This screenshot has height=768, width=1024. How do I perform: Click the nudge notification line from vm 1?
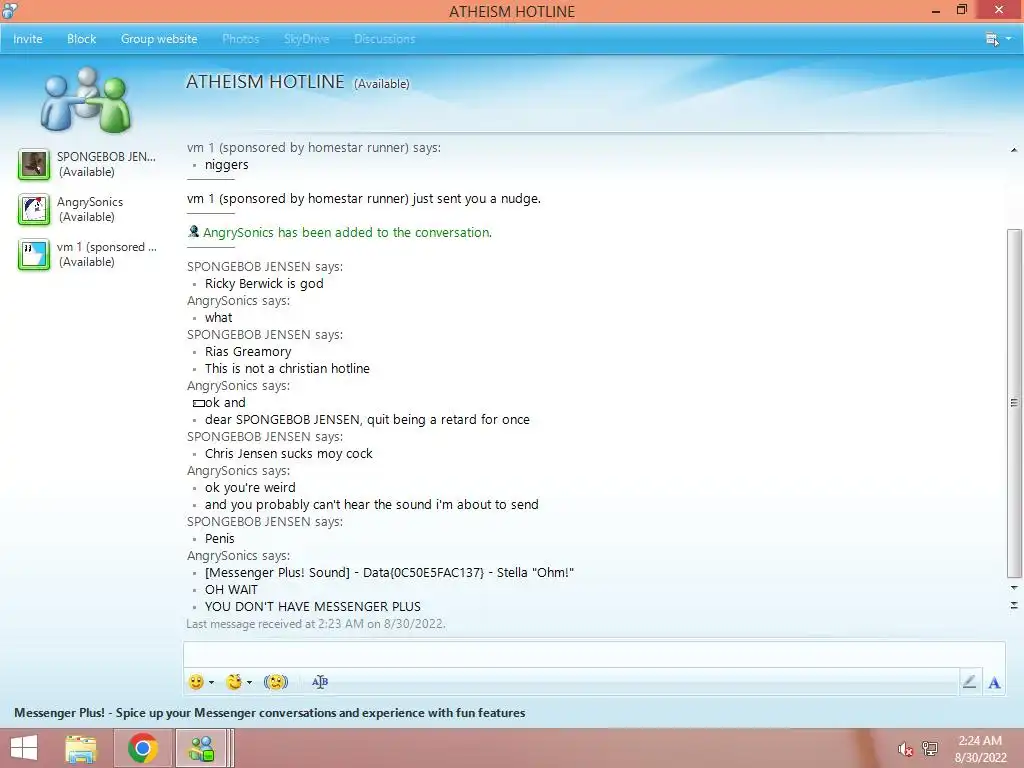[x=364, y=199]
